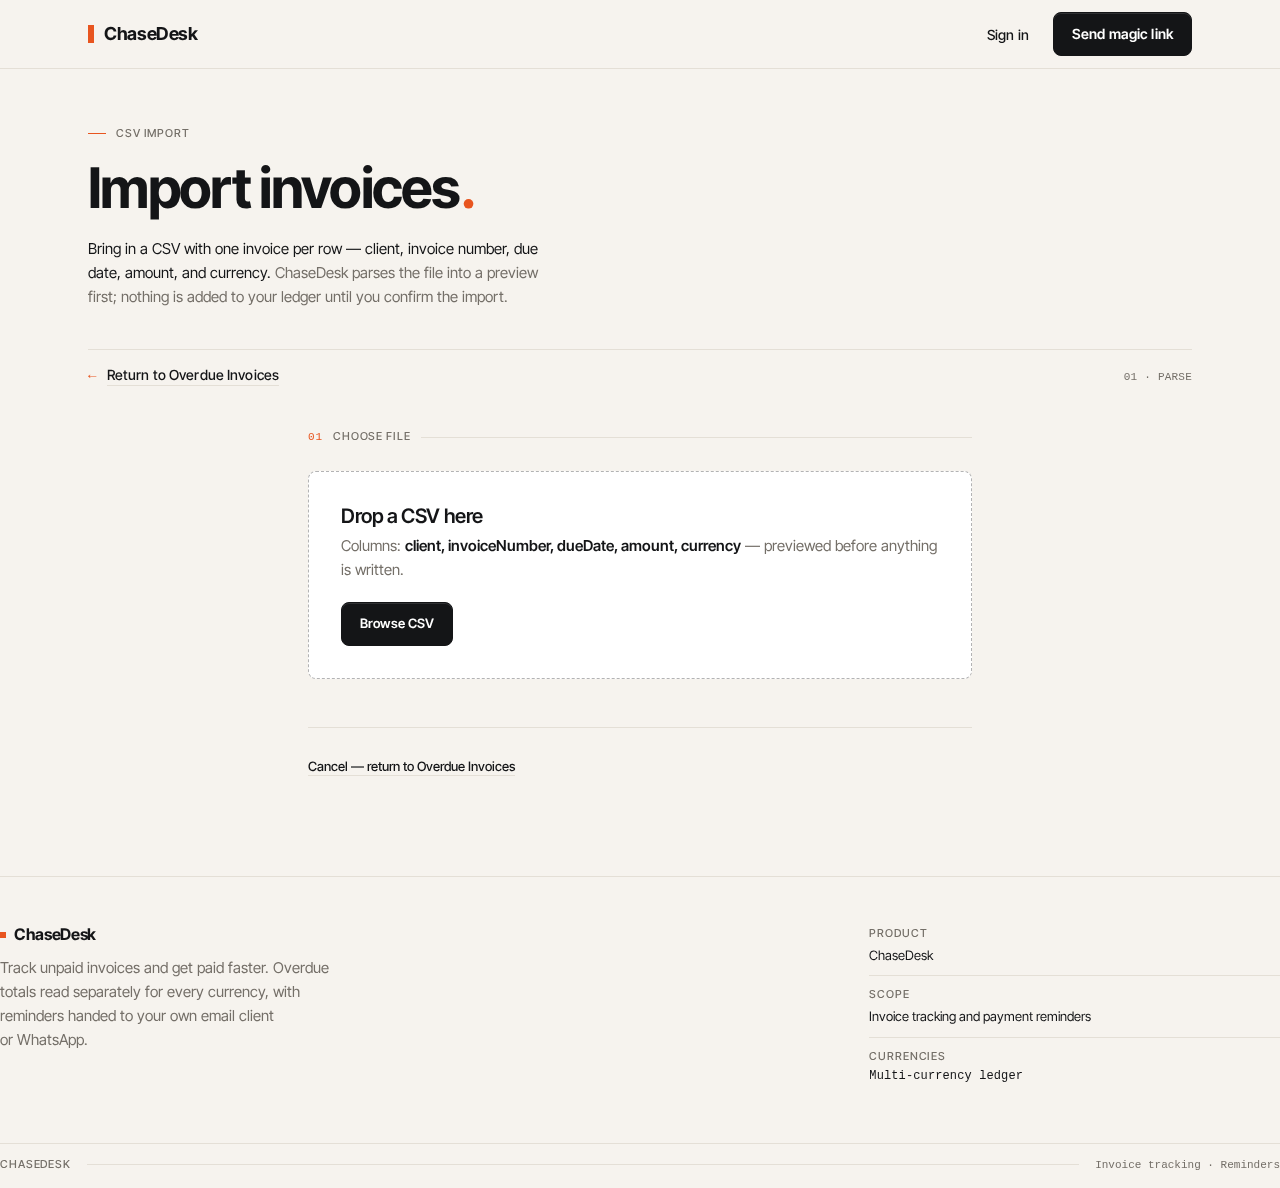Click the CSV IMPORT section label
This screenshot has width=1280, height=1188.
tap(152, 133)
